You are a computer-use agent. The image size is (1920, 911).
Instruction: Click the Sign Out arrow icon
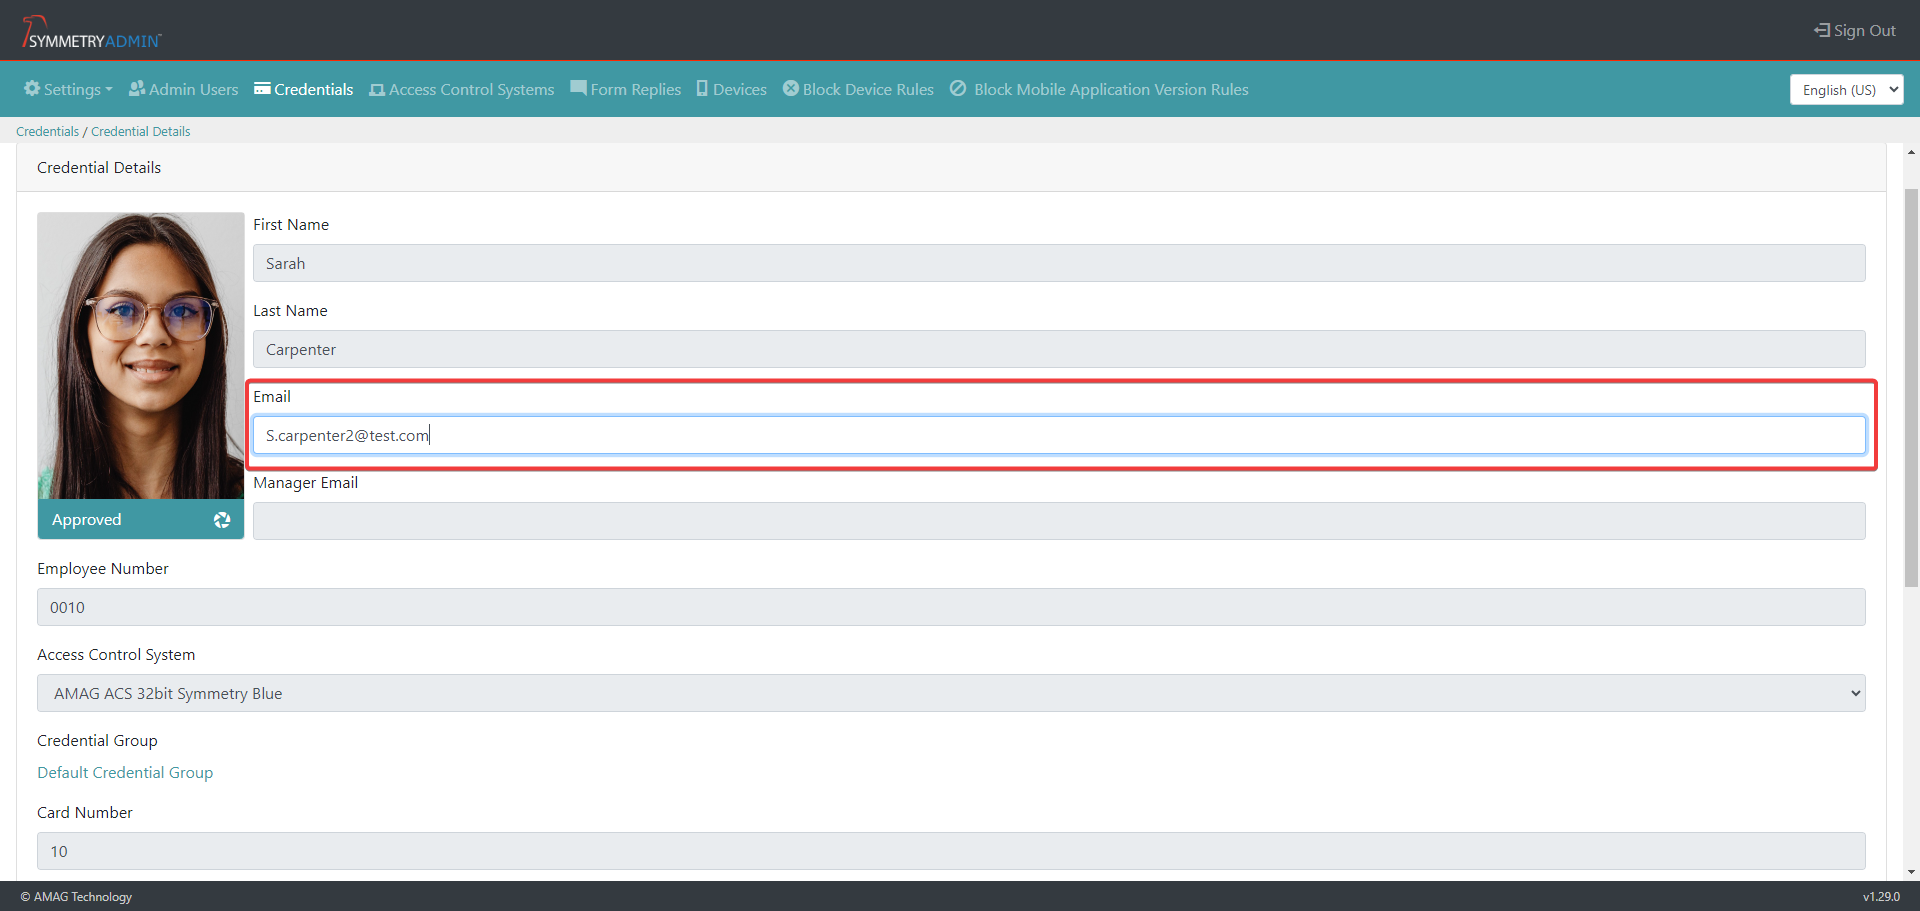click(1822, 31)
